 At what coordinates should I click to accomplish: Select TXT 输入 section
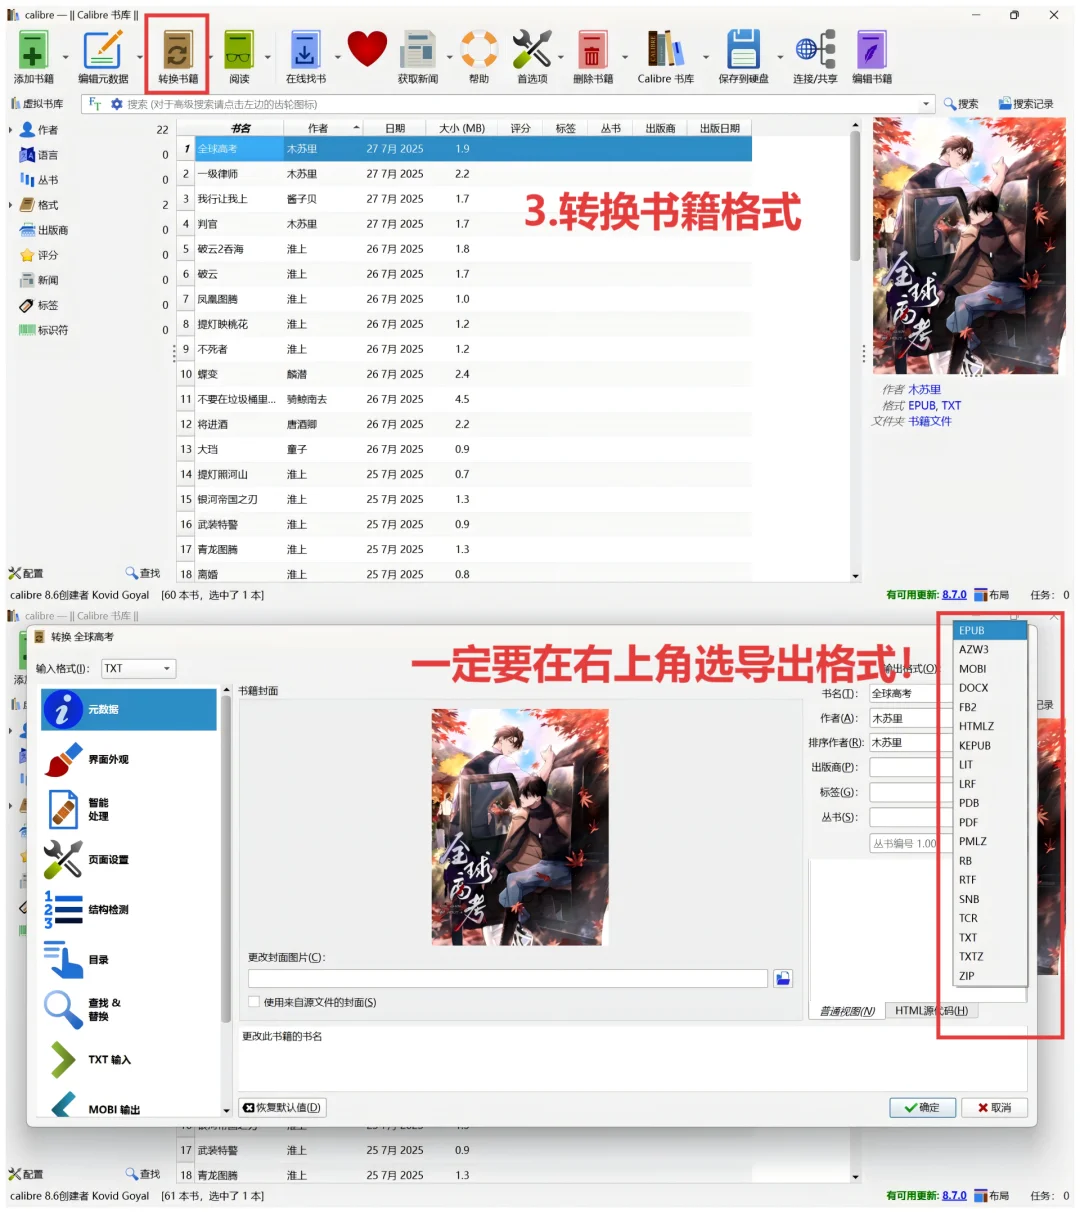pos(129,1060)
